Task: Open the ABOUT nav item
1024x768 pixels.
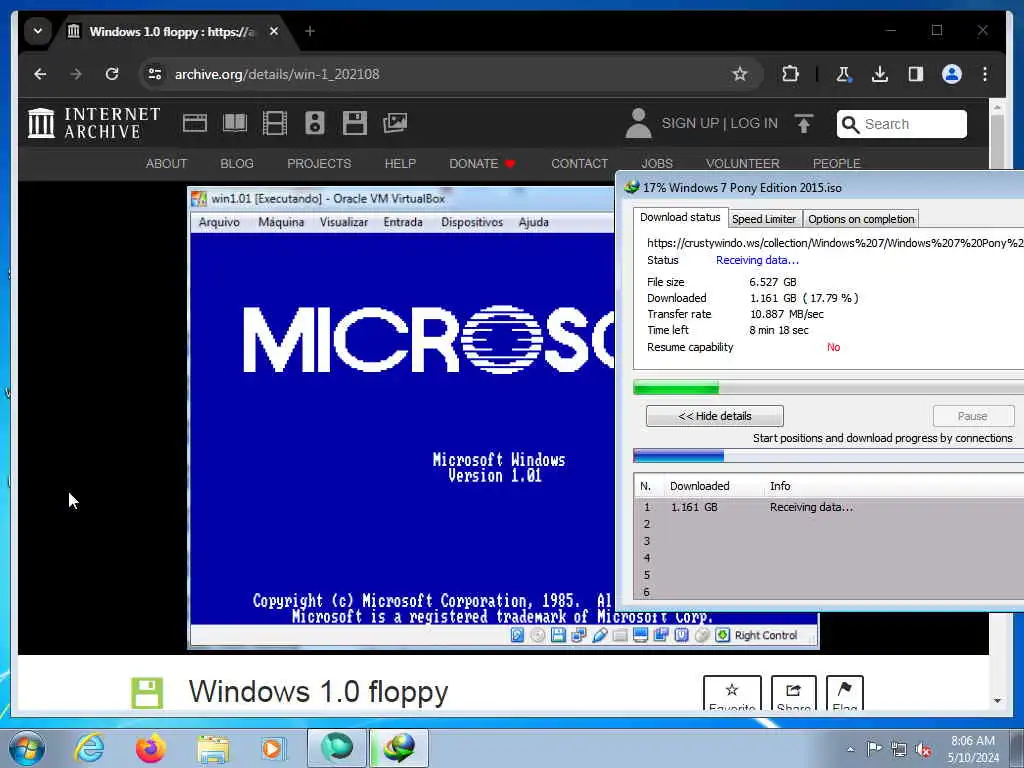Action: [166, 163]
